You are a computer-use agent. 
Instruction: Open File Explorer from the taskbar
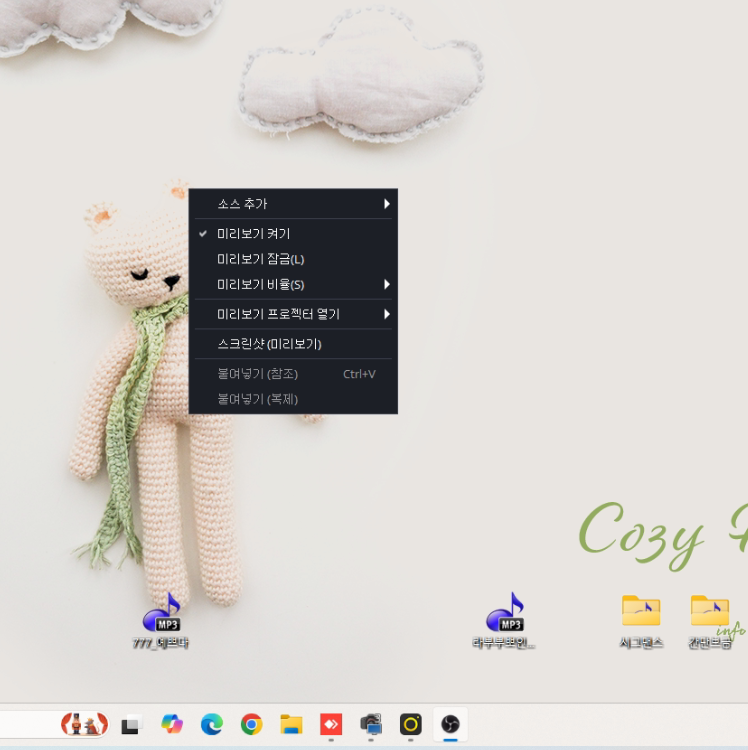point(291,724)
